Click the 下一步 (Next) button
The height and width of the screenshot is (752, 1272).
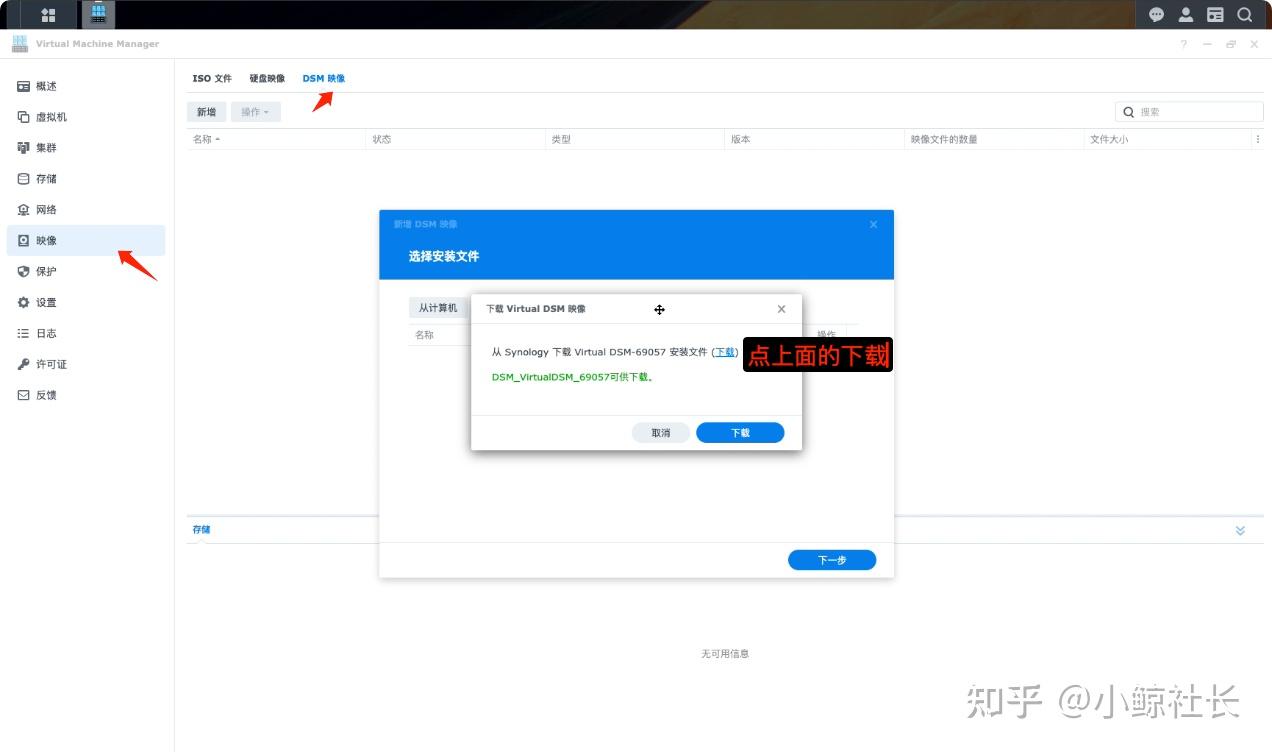click(x=831, y=560)
